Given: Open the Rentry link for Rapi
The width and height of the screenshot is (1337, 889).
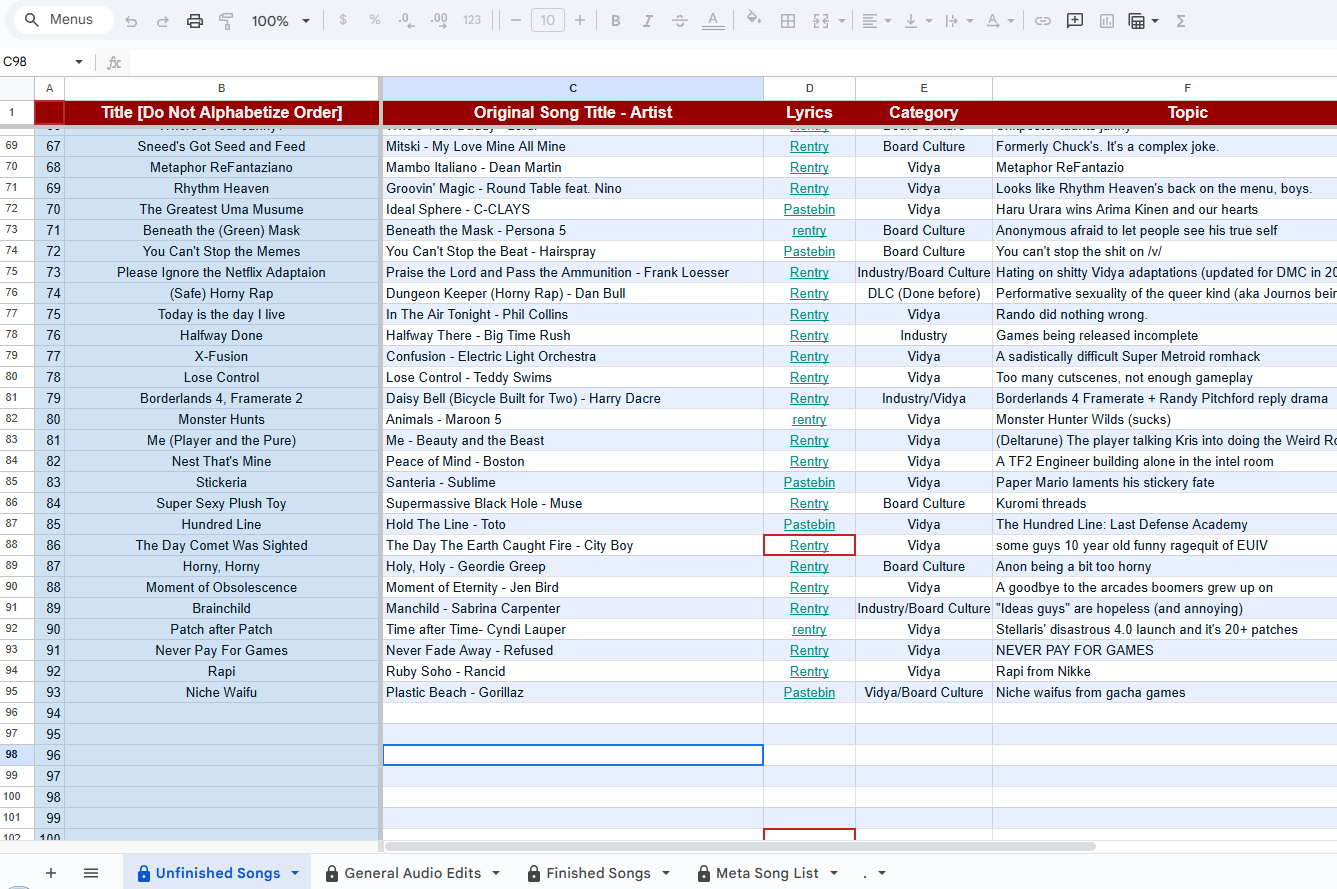Looking at the screenshot, I should [x=809, y=671].
